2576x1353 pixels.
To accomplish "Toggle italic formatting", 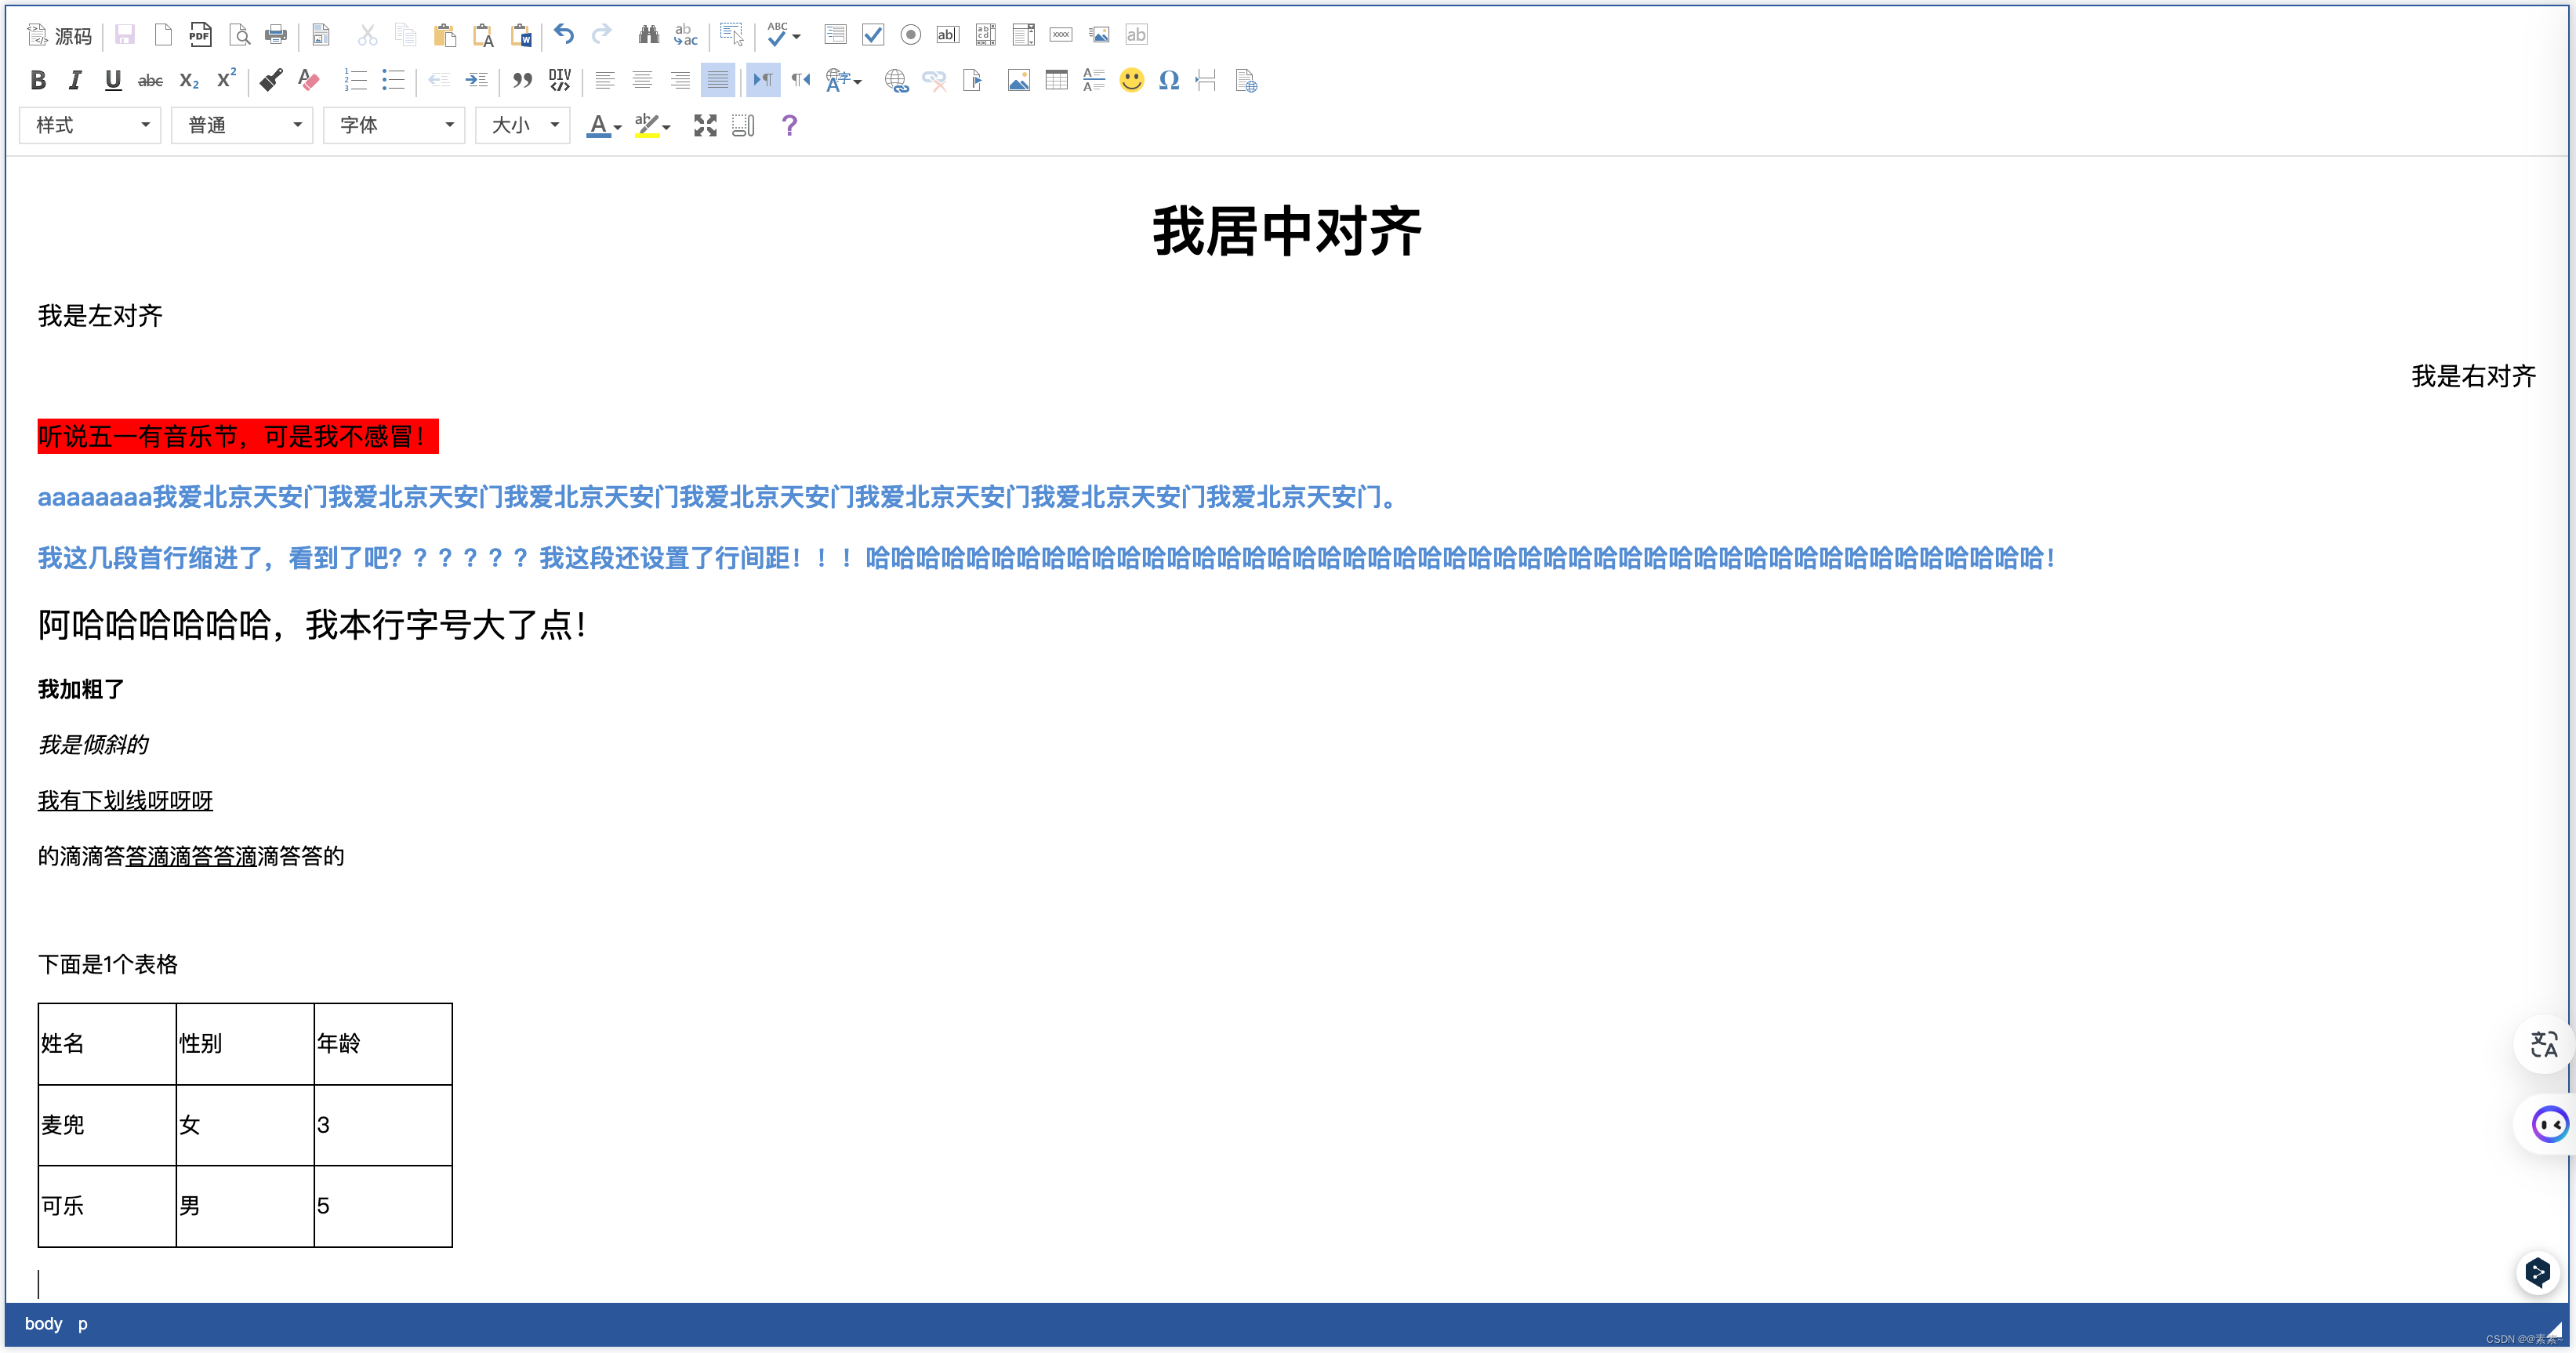I will coord(75,80).
